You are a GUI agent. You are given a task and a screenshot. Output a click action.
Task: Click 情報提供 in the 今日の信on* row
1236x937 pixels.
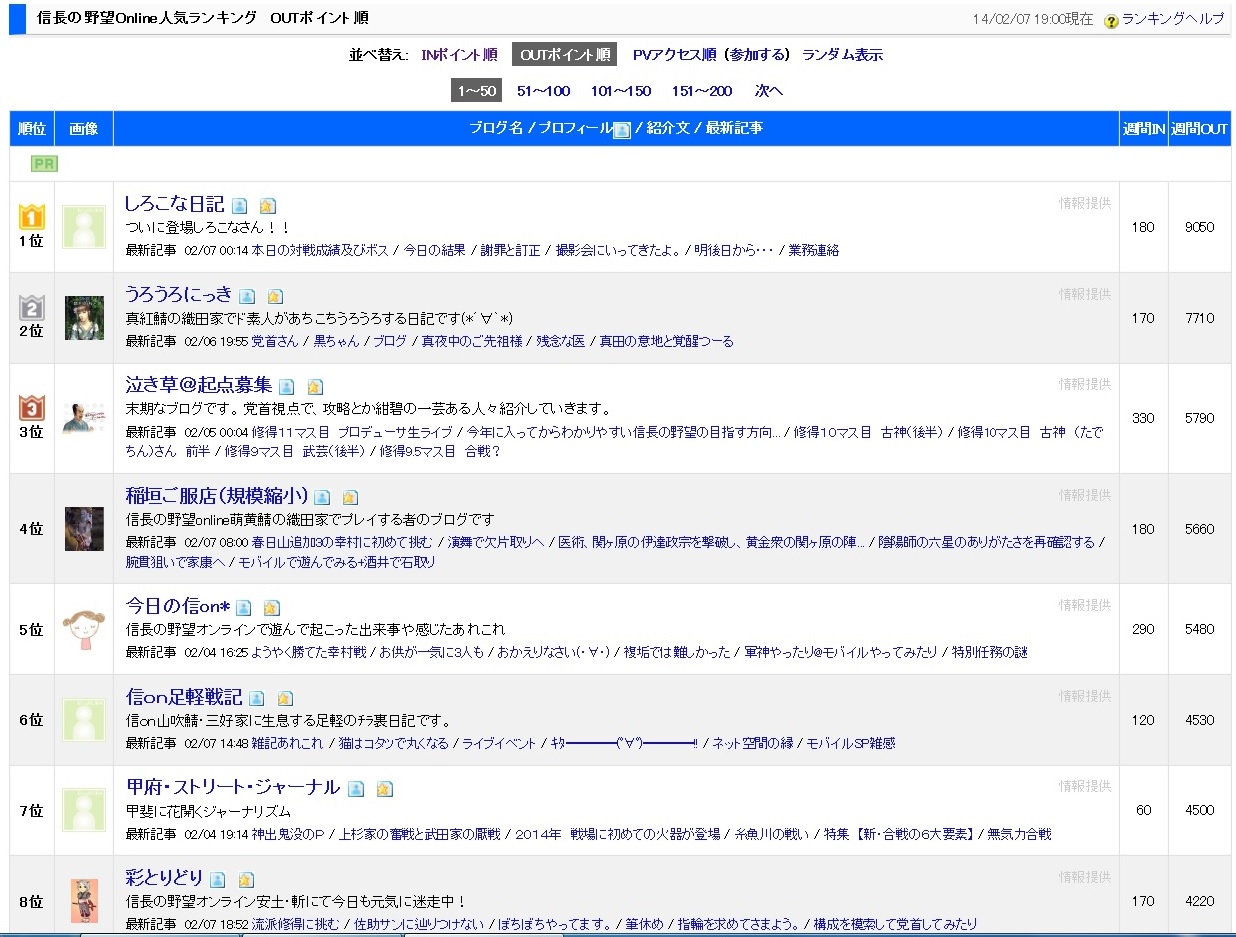click(x=1085, y=605)
